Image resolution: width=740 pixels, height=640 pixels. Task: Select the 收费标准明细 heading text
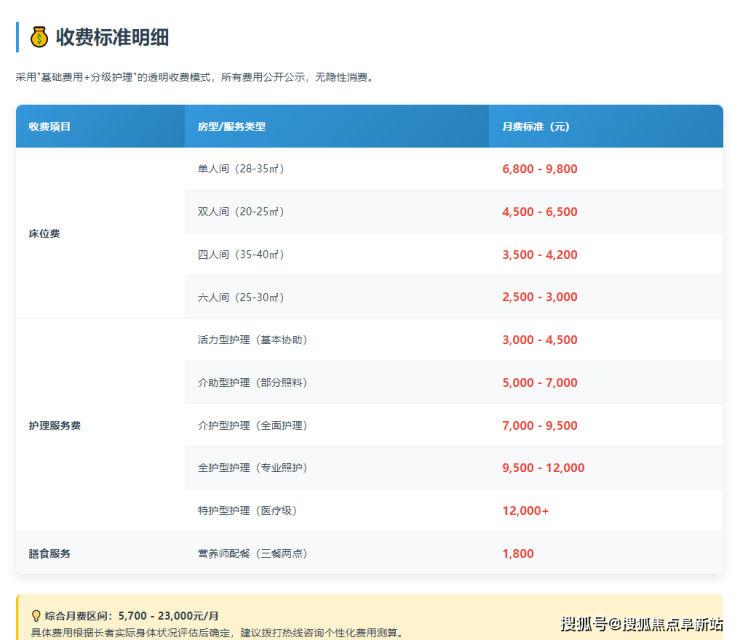(112, 37)
